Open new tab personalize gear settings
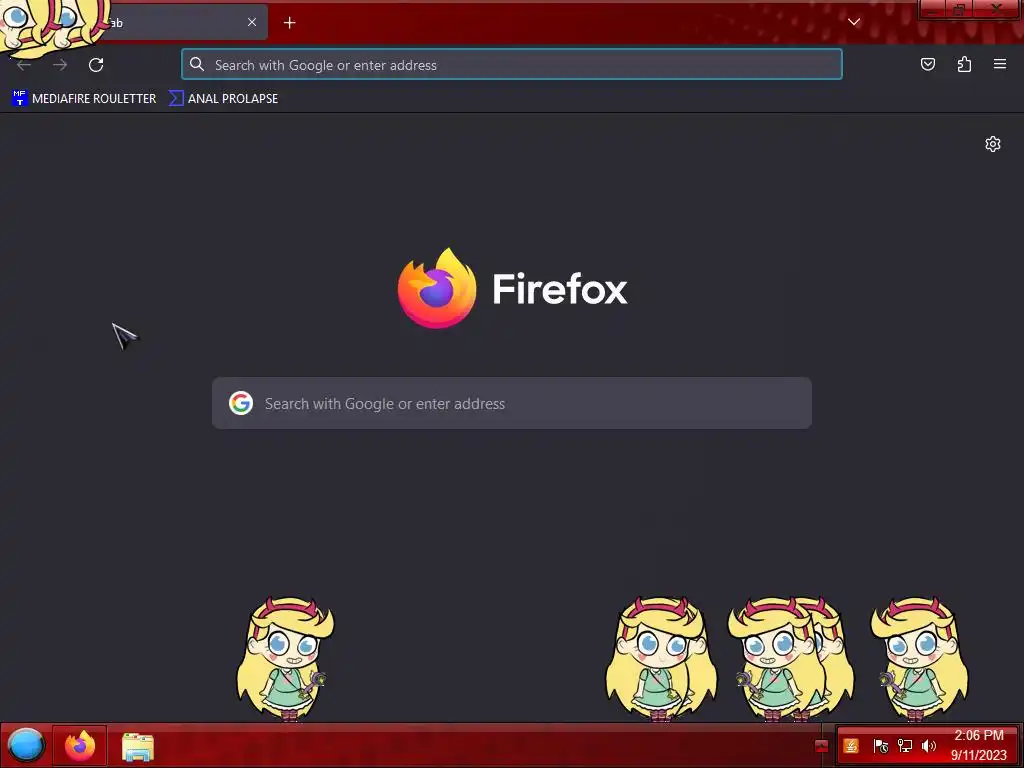 [993, 144]
